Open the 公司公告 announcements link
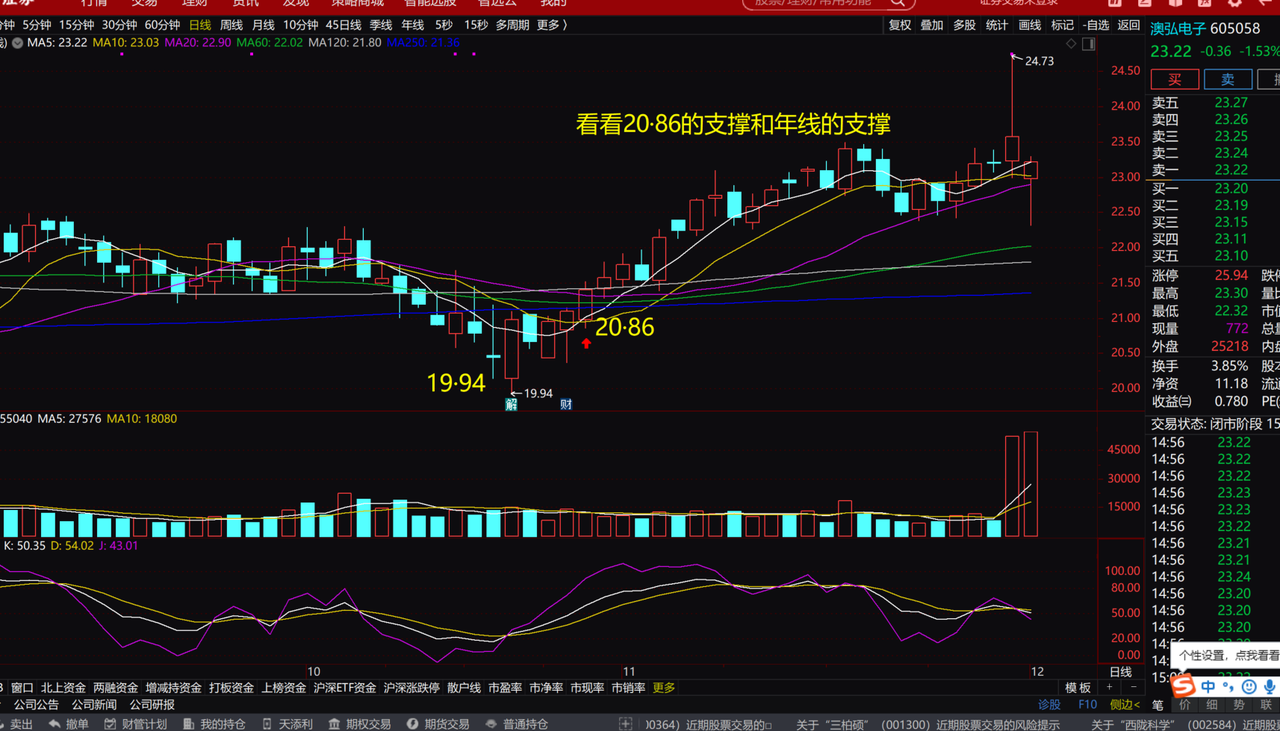The height and width of the screenshot is (731, 1280). tap(37, 705)
